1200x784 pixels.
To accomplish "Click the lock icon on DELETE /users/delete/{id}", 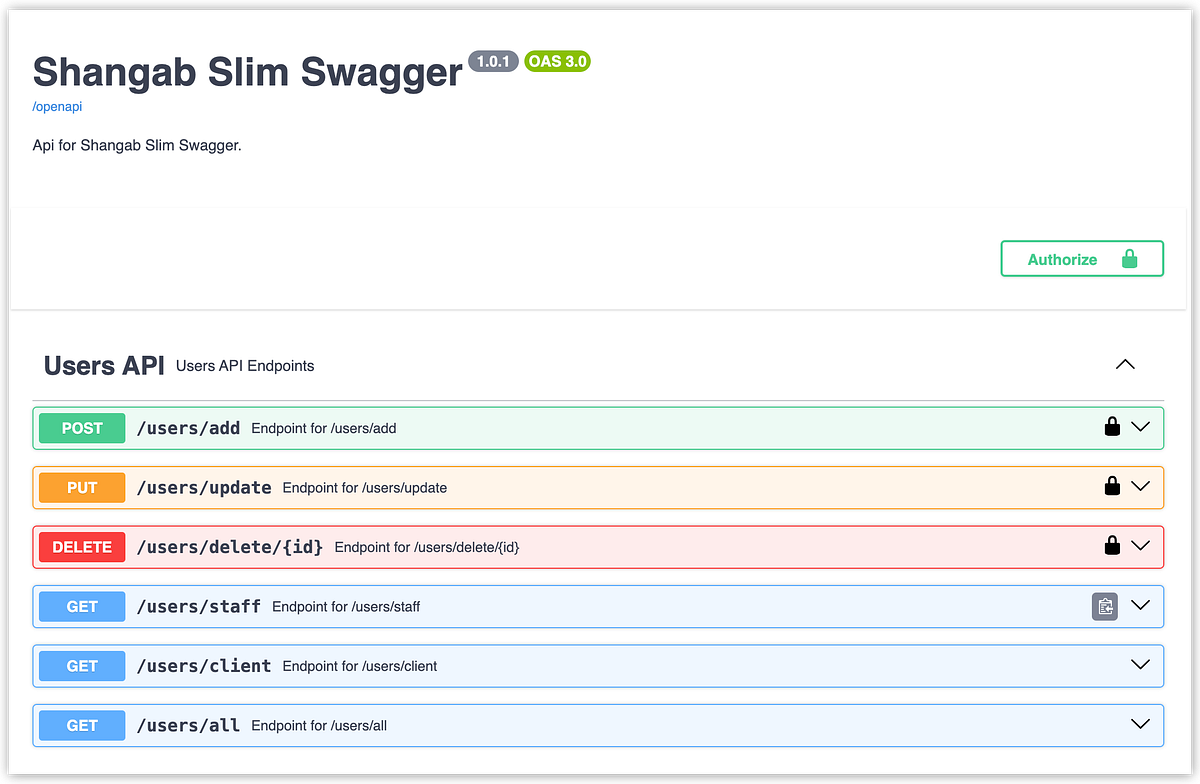I will [1112, 545].
